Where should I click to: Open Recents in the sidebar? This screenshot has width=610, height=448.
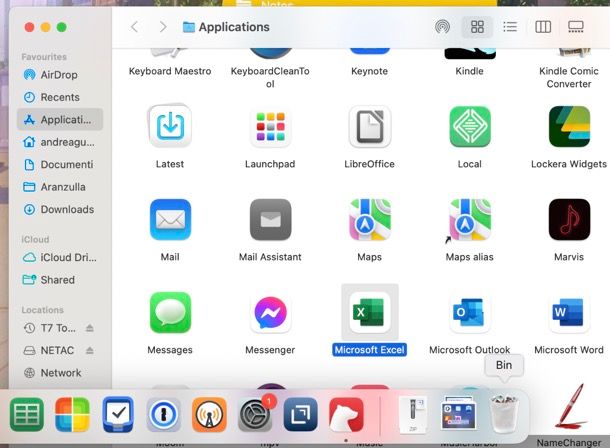click(x=60, y=97)
